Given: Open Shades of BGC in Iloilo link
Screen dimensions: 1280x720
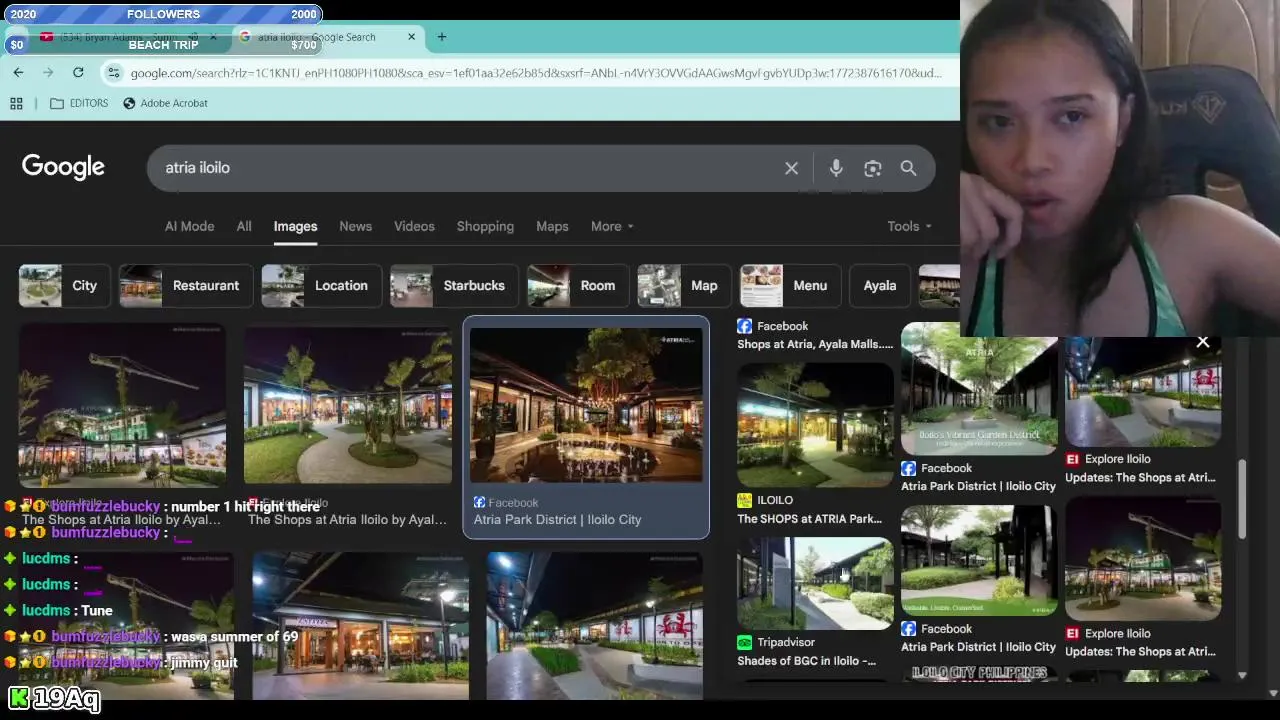Looking at the screenshot, I should (806, 661).
